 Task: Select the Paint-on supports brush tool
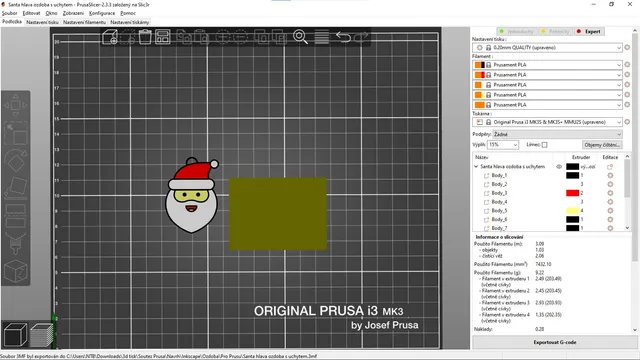(16, 243)
